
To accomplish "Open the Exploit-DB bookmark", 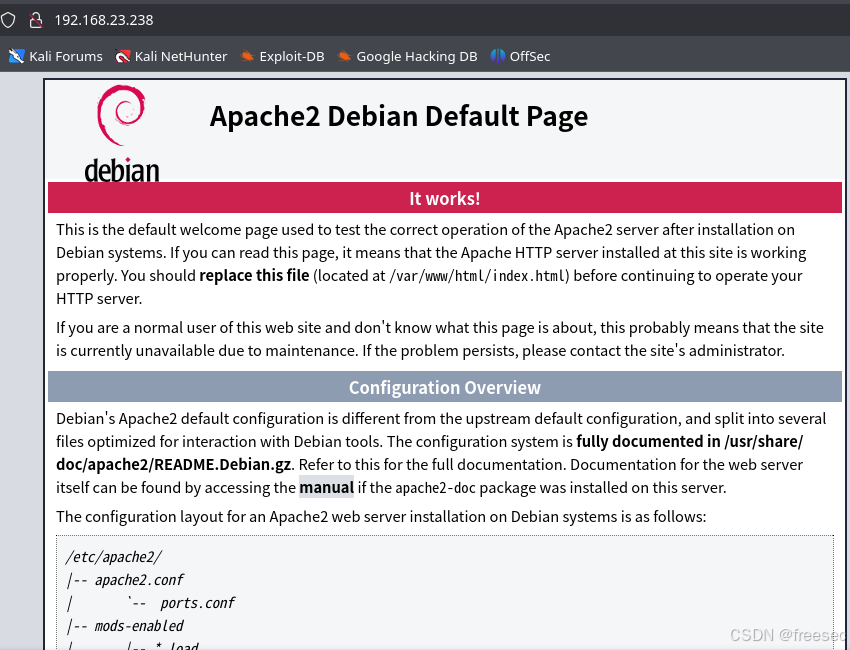I will click(282, 56).
